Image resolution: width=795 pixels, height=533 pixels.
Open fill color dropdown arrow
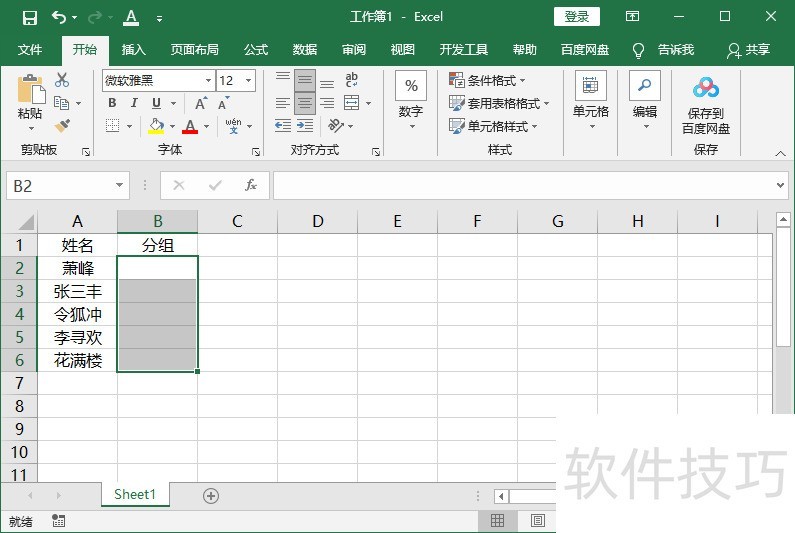[x=172, y=126]
